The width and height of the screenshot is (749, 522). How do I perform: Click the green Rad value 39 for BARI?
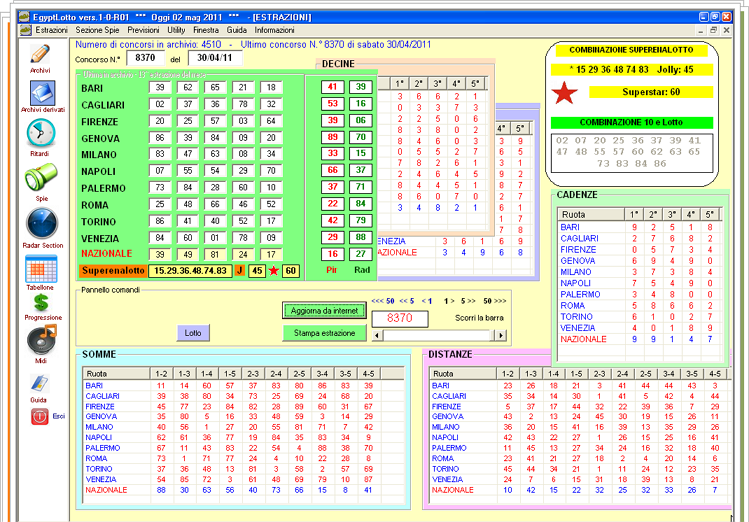point(361,87)
